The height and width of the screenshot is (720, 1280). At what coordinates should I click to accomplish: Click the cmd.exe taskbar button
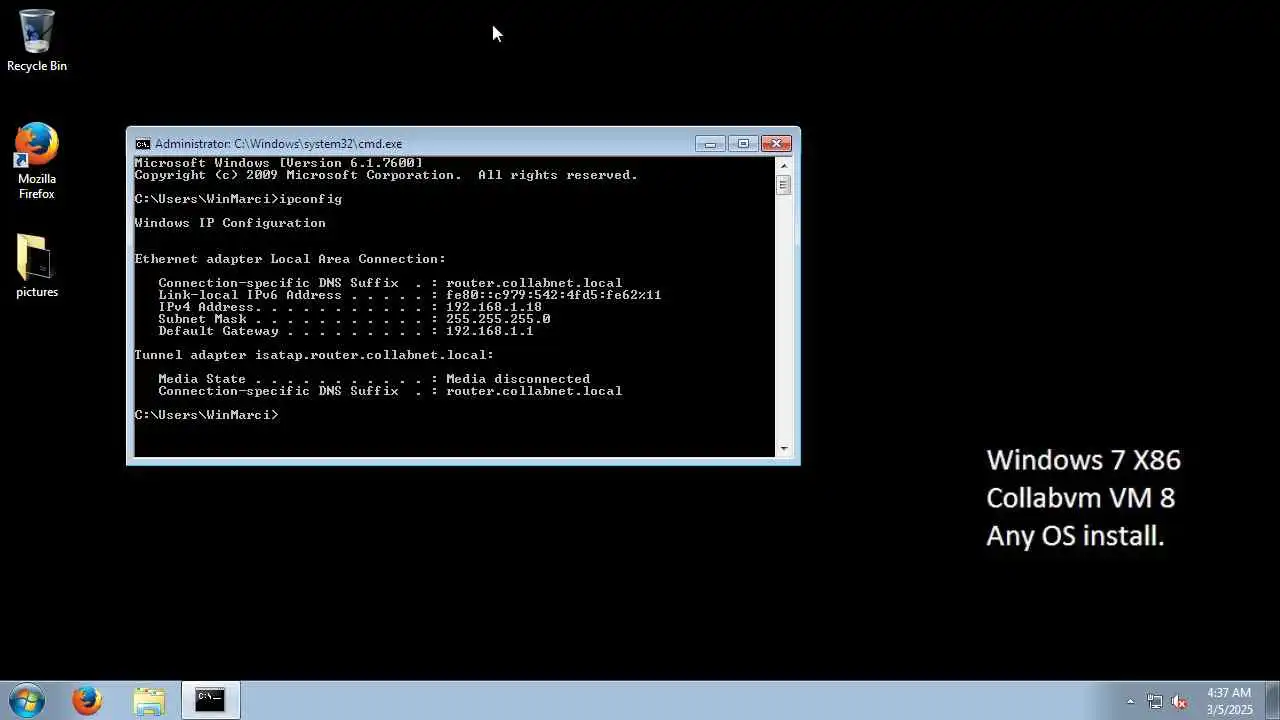[x=210, y=700]
